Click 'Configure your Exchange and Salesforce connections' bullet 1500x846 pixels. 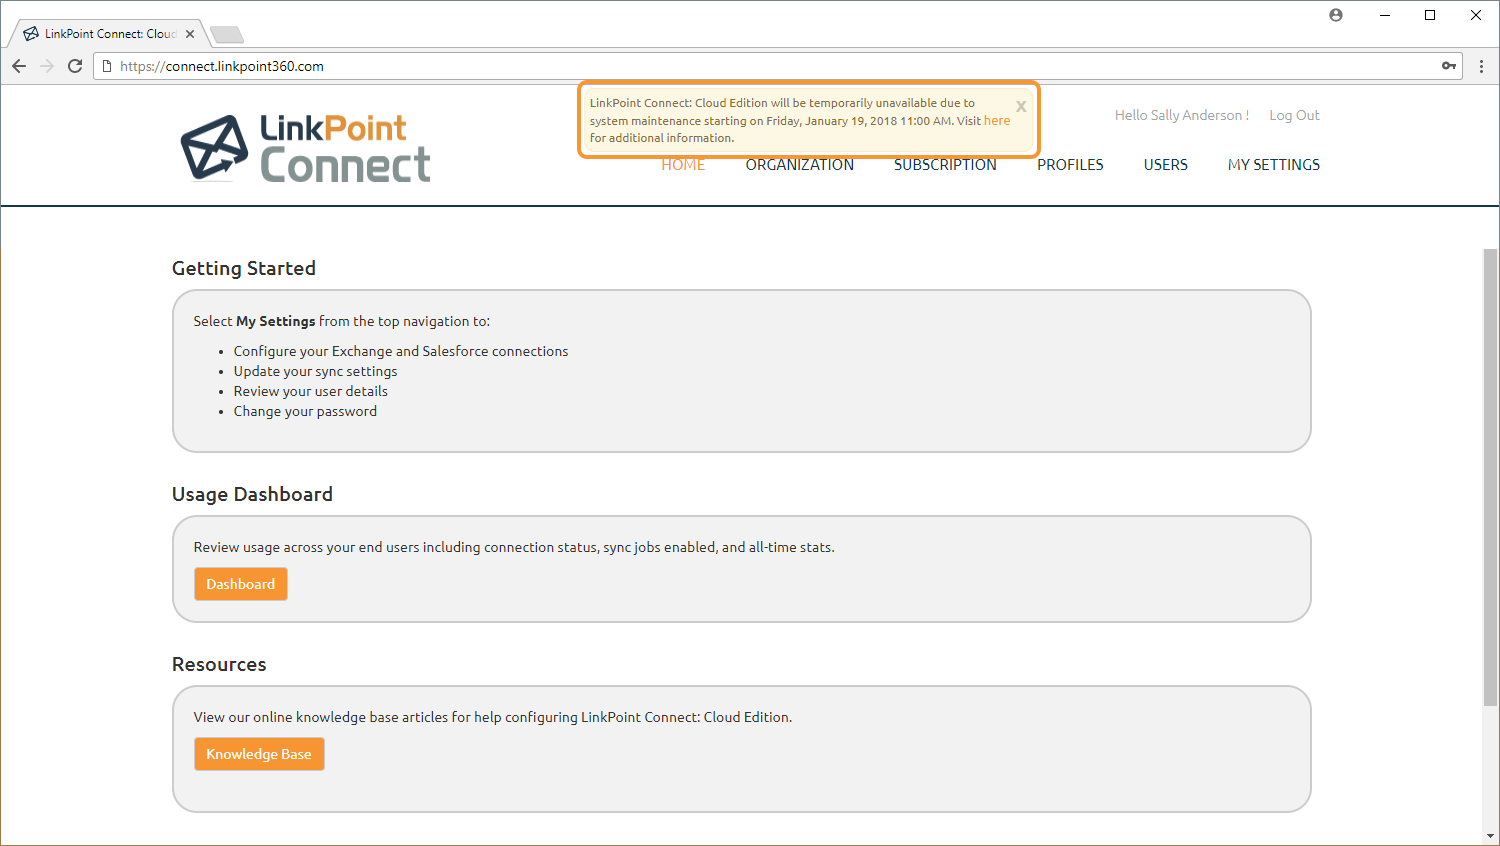coord(401,351)
